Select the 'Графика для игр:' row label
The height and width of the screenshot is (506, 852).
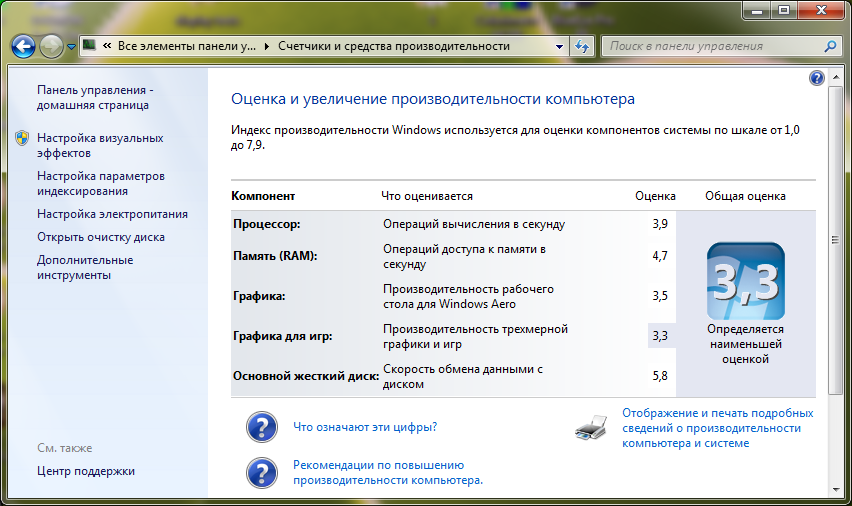(x=283, y=336)
